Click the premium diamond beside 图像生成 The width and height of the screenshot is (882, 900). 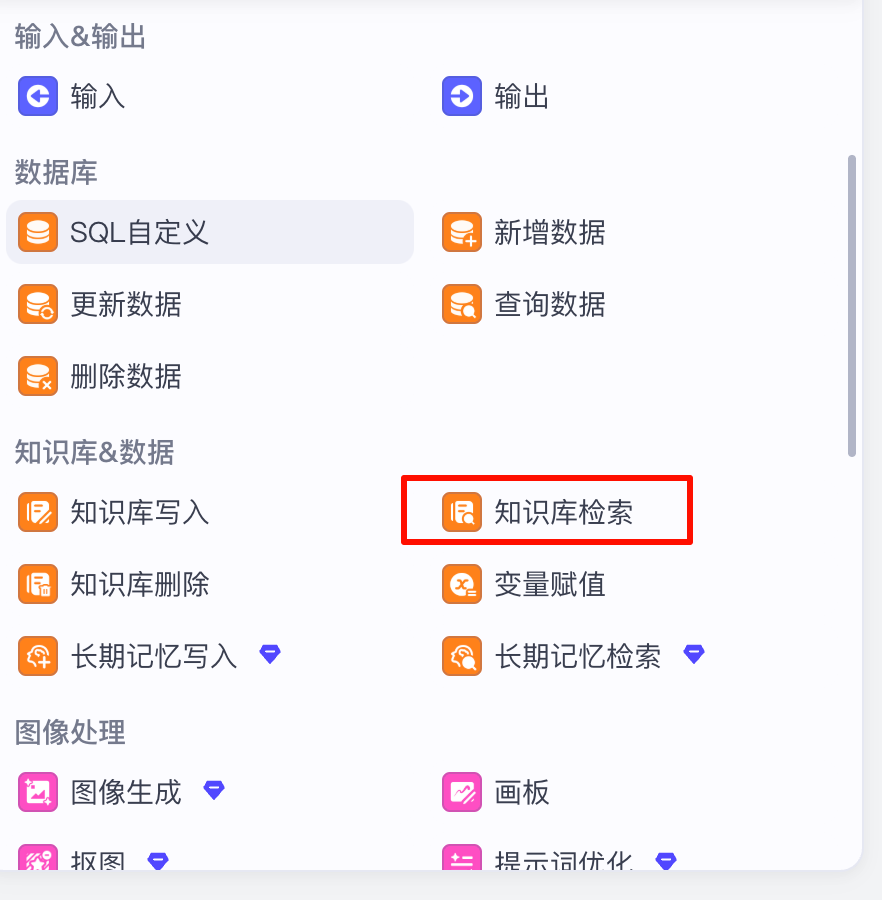(x=214, y=790)
